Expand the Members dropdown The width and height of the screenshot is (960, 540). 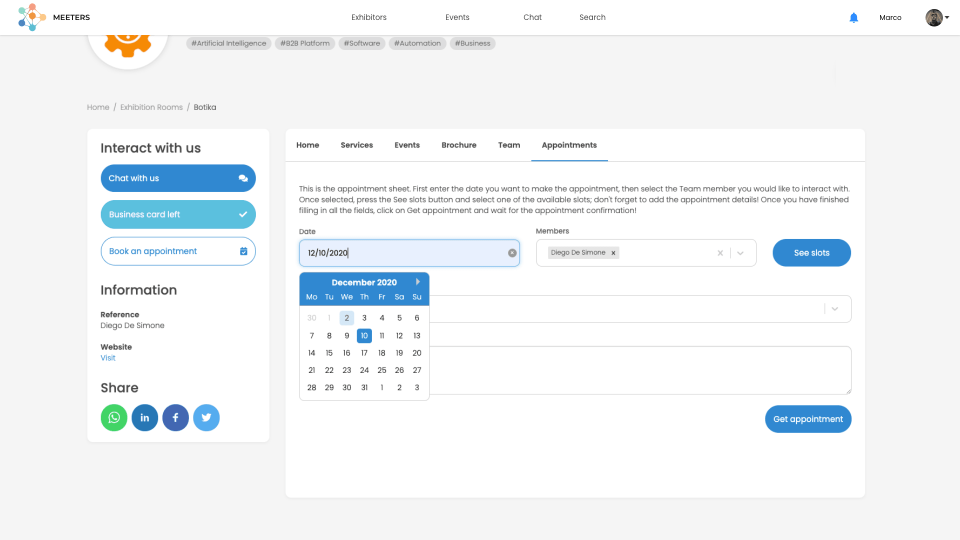[x=740, y=253]
